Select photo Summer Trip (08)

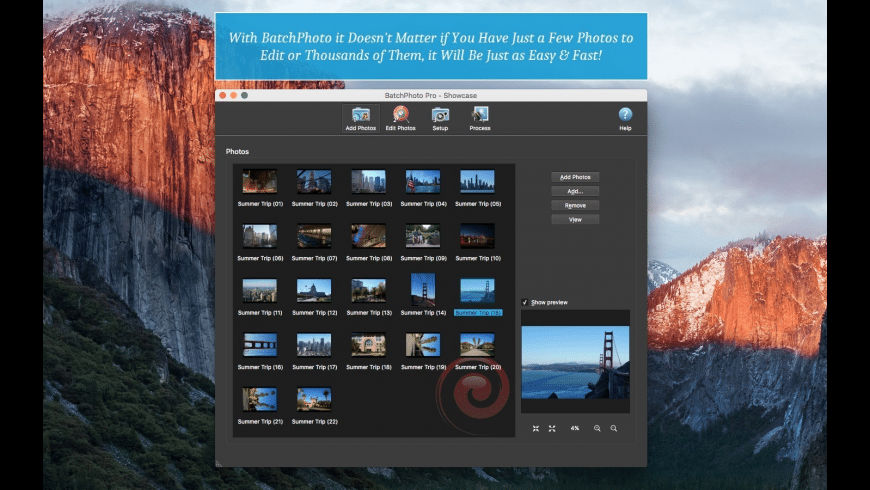[368, 236]
